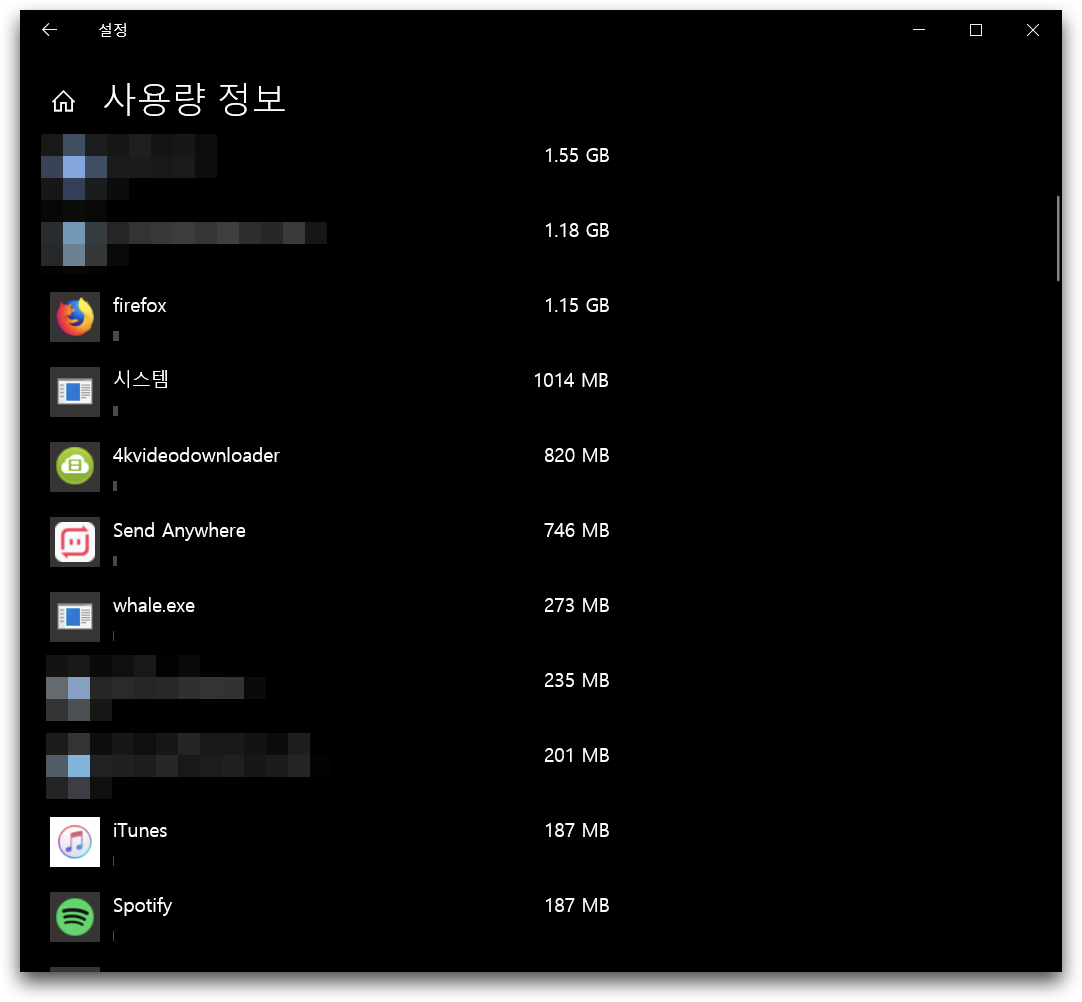This screenshot has width=1082, height=1002.
Task: Select the whale.exe label
Action: coord(154,605)
